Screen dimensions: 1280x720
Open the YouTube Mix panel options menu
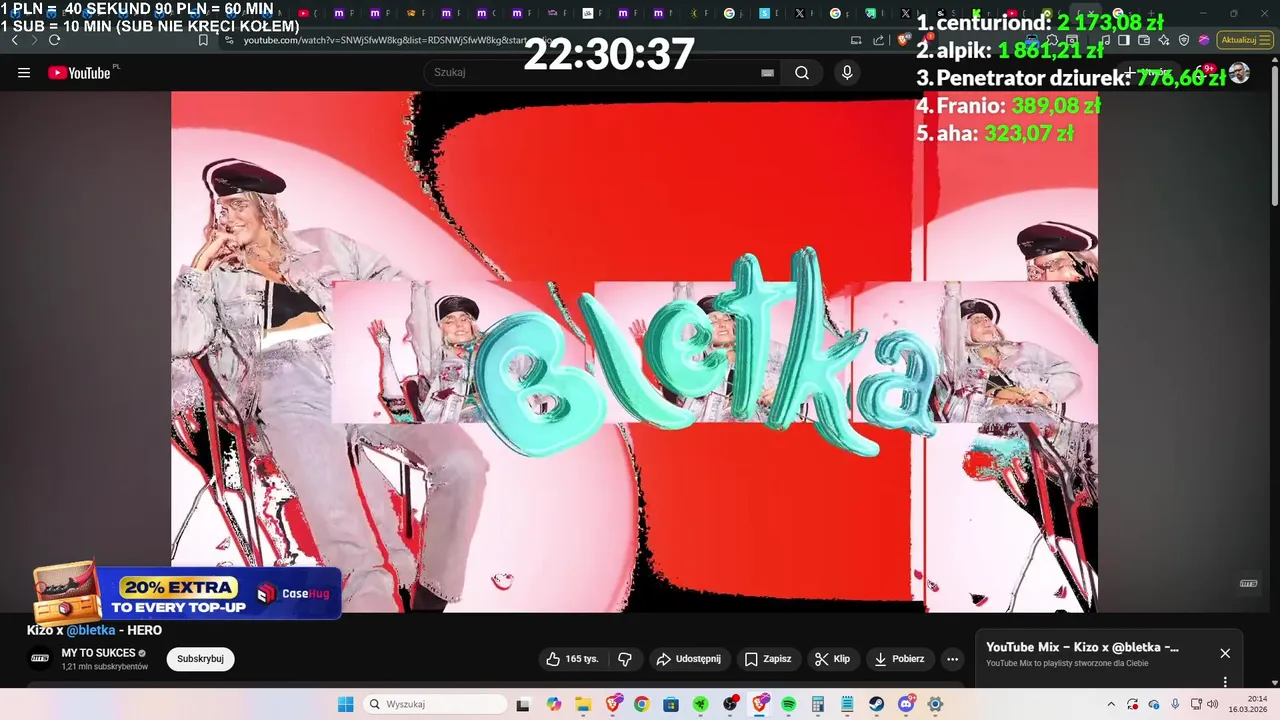point(1225,682)
